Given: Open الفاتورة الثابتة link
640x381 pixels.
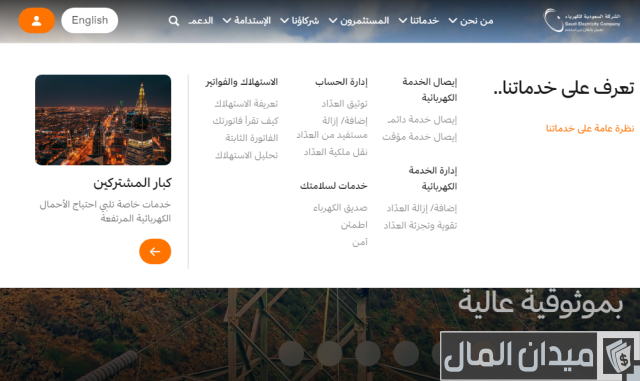Looking at the screenshot, I should (251, 138).
